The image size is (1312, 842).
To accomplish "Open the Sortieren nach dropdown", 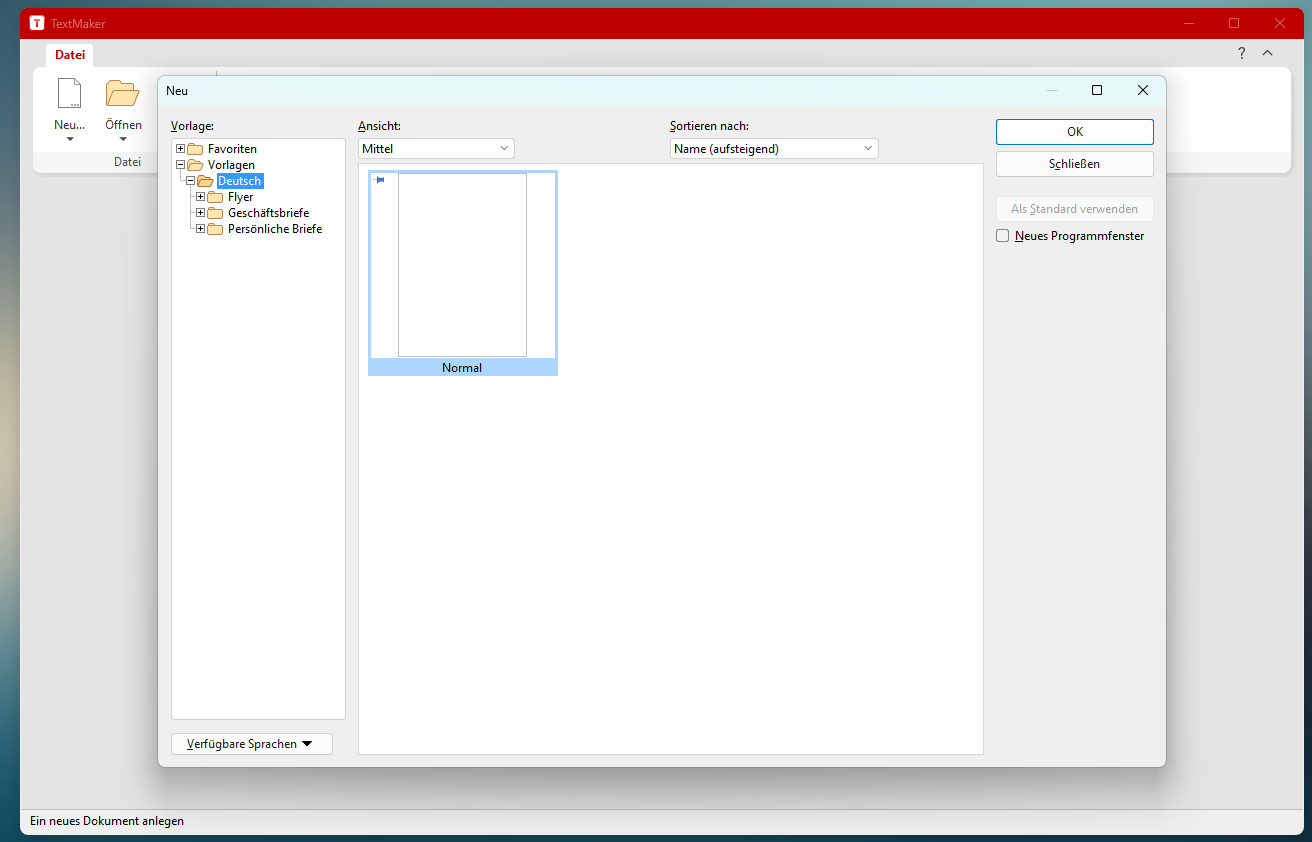I will click(774, 148).
